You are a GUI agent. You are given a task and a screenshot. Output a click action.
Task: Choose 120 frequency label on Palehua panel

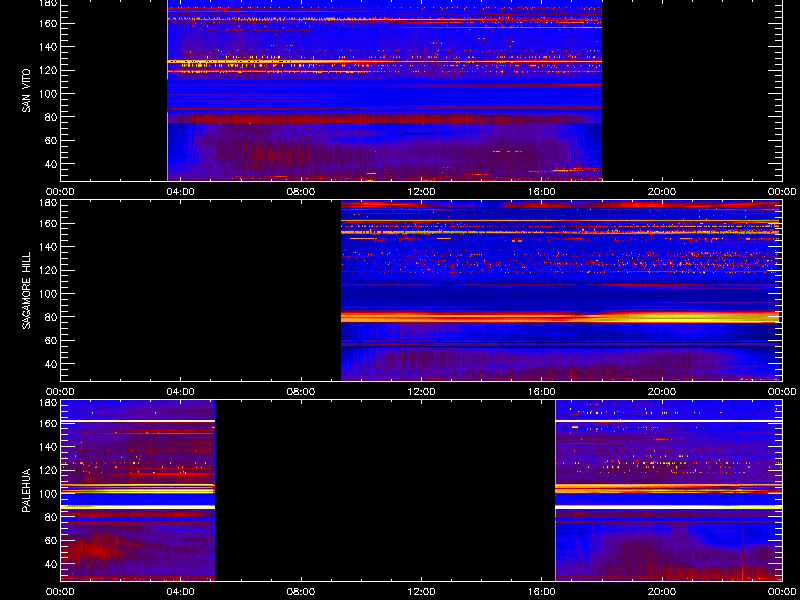point(49,470)
